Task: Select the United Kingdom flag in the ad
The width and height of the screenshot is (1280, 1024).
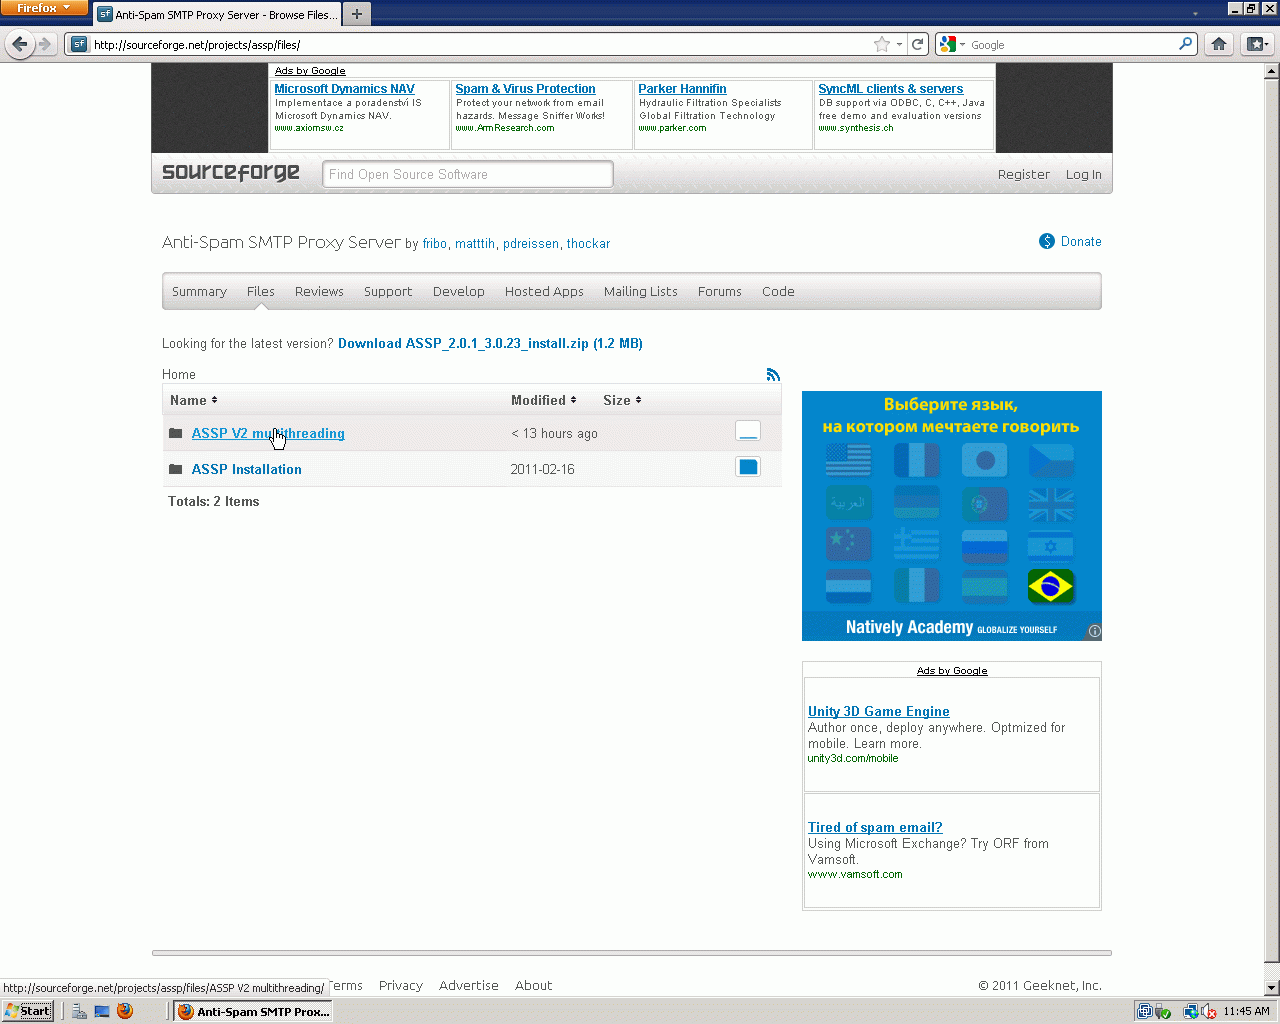Action: pos(1051,503)
